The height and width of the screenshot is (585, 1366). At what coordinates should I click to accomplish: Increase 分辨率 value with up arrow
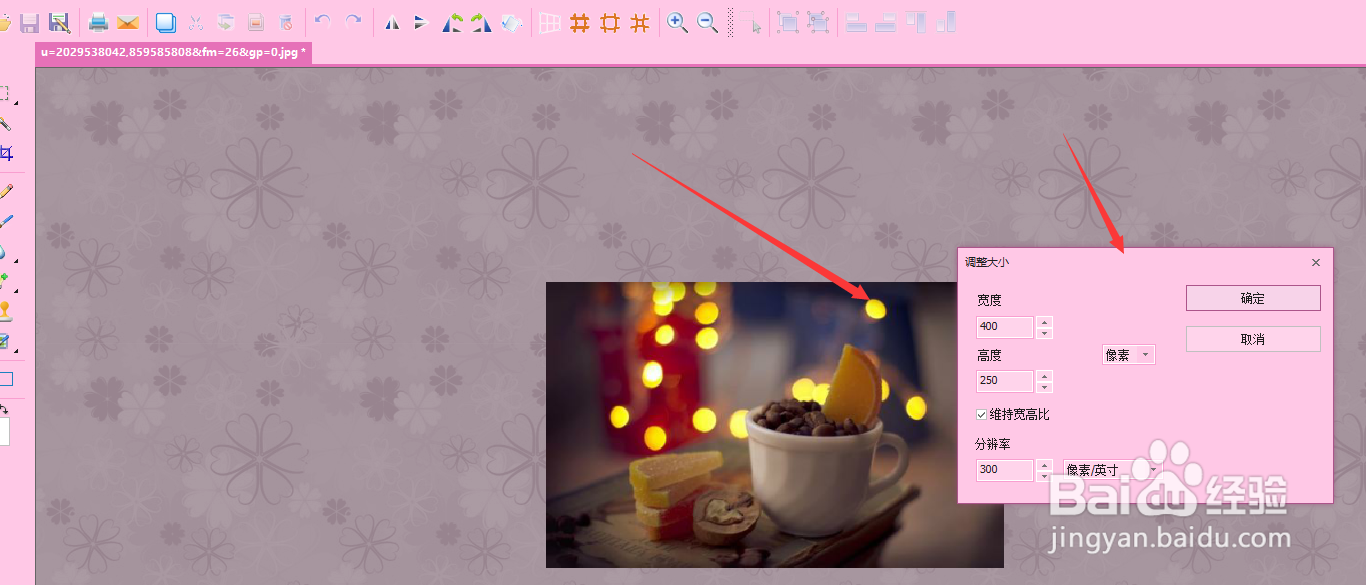pyautogui.click(x=1045, y=465)
